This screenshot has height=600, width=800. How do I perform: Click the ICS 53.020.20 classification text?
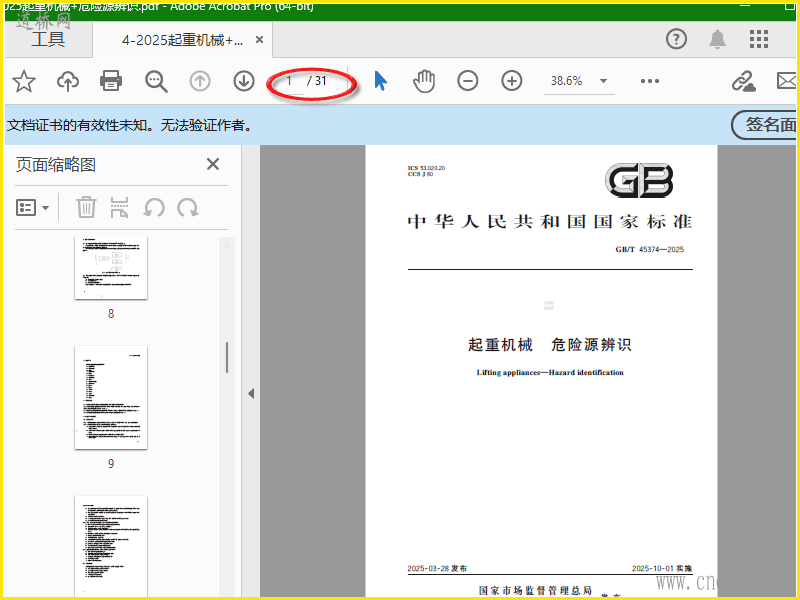(x=426, y=168)
